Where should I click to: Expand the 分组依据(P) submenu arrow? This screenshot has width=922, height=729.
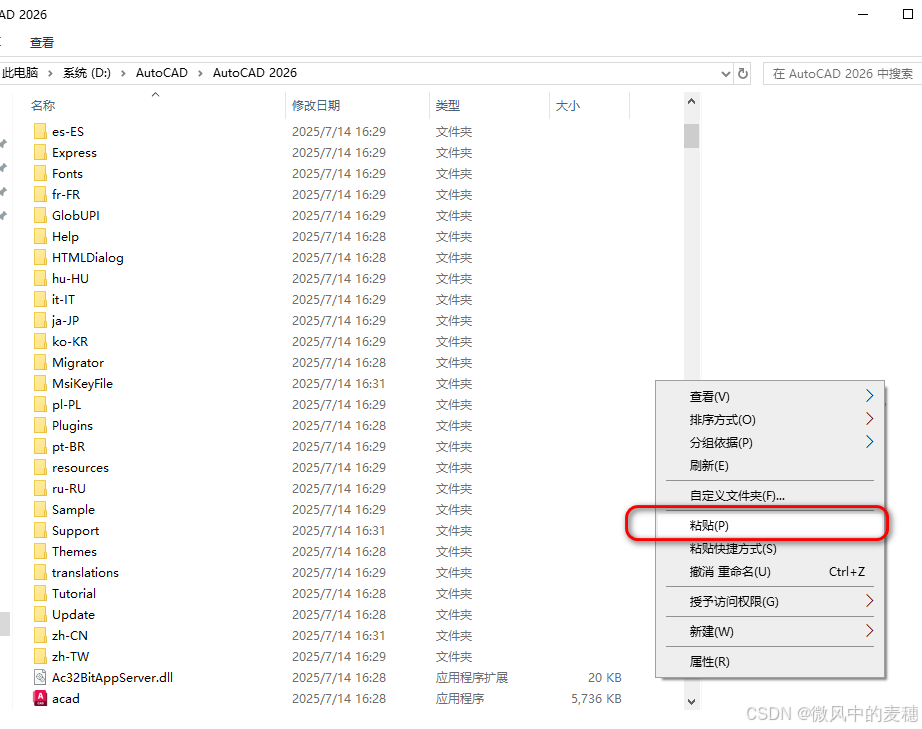[x=870, y=442]
